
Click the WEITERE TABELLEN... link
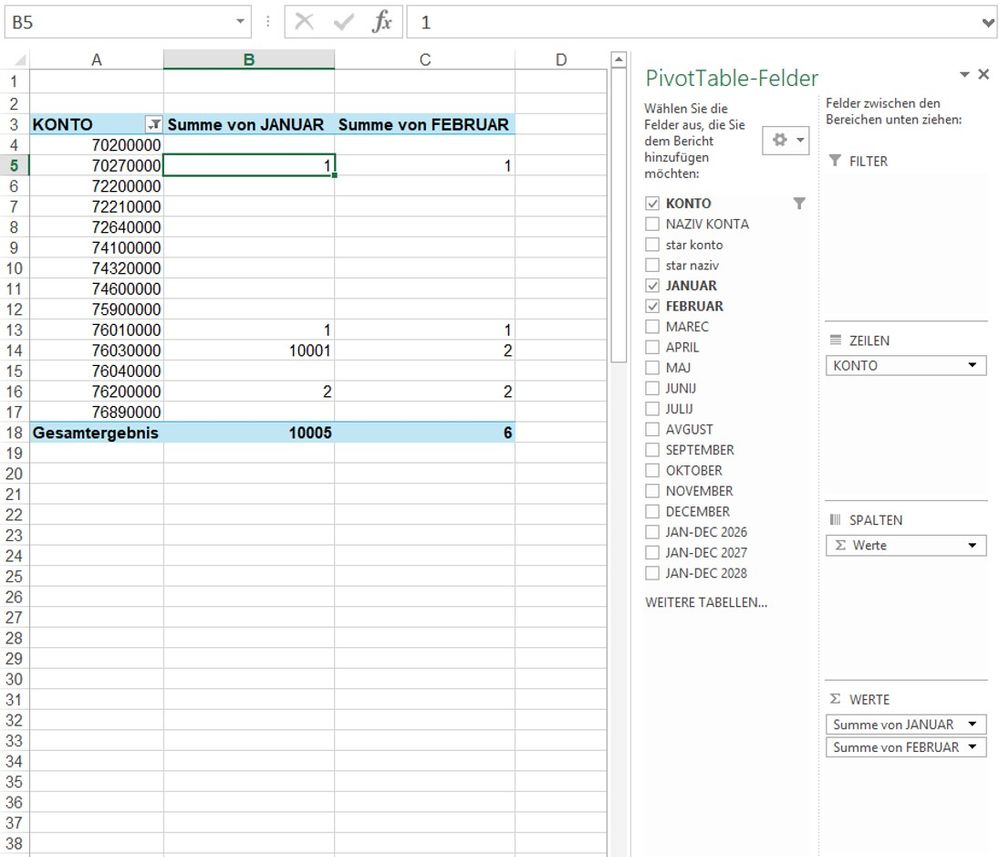[x=706, y=602]
